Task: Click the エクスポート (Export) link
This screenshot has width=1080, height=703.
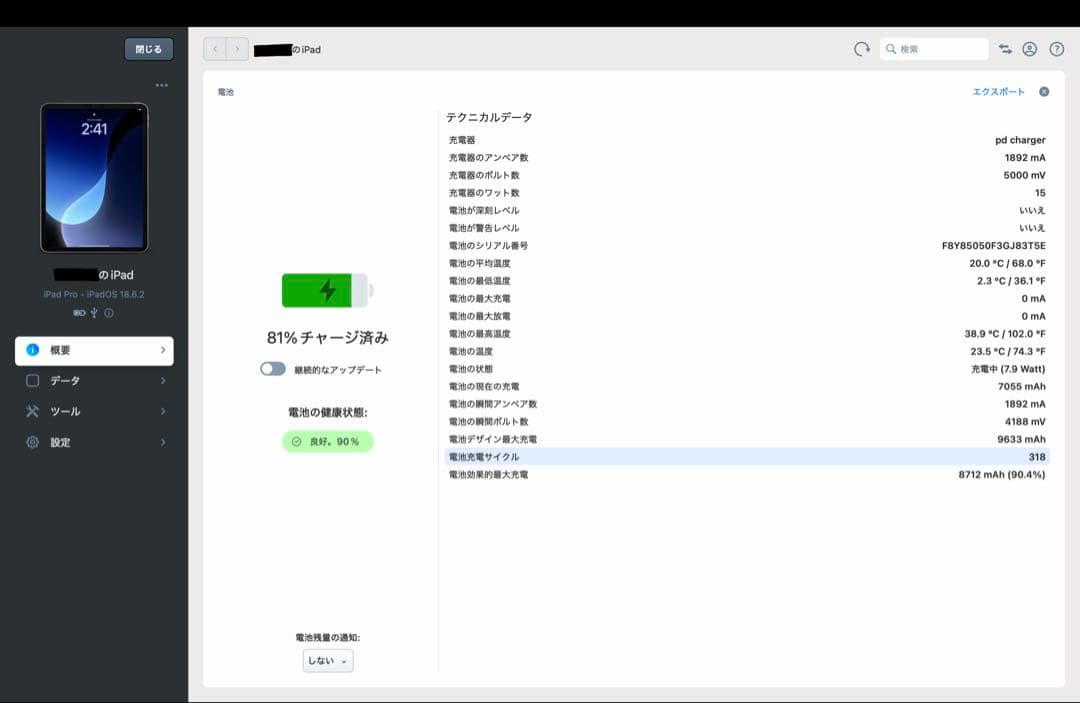Action: [x=998, y=91]
